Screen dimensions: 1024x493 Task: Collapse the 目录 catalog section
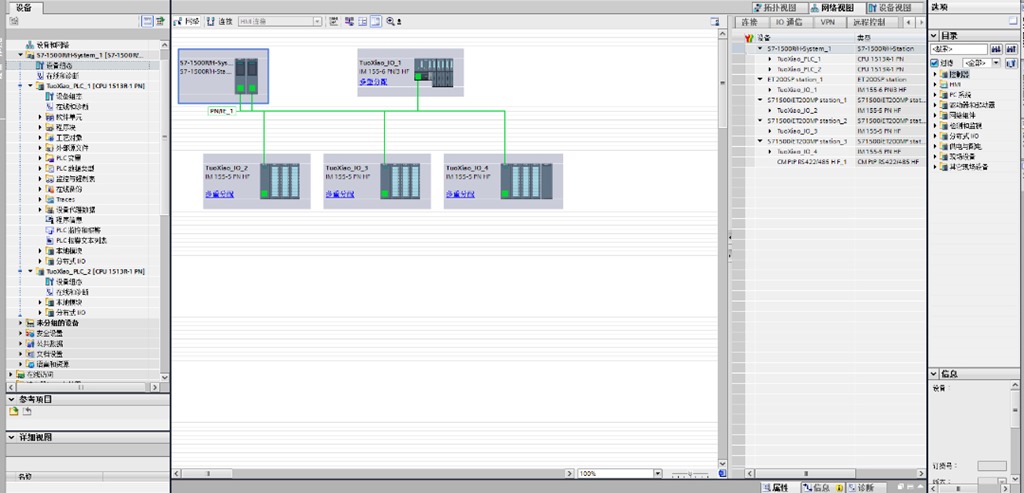coord(934,36)
